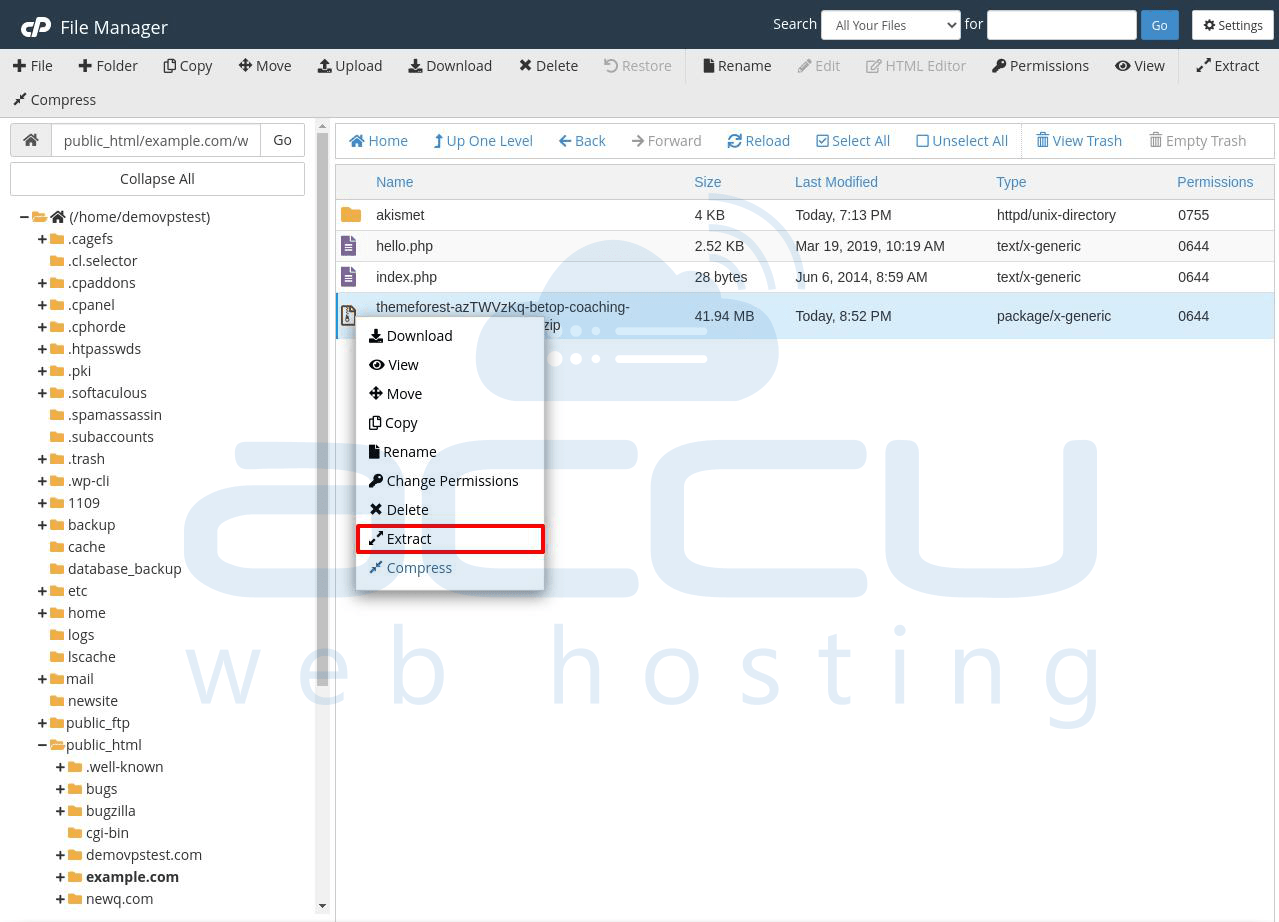Open View Trash
1279x922 pixels.
pyautogui.click(x=1079, y=141)
